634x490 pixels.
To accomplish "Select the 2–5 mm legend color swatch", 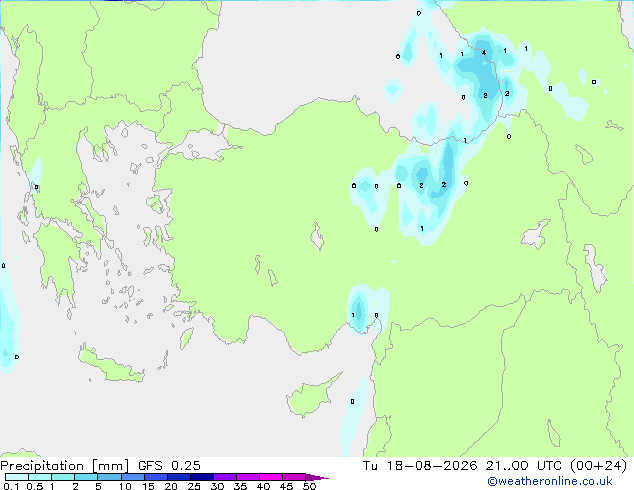I will tap(86, 477).
